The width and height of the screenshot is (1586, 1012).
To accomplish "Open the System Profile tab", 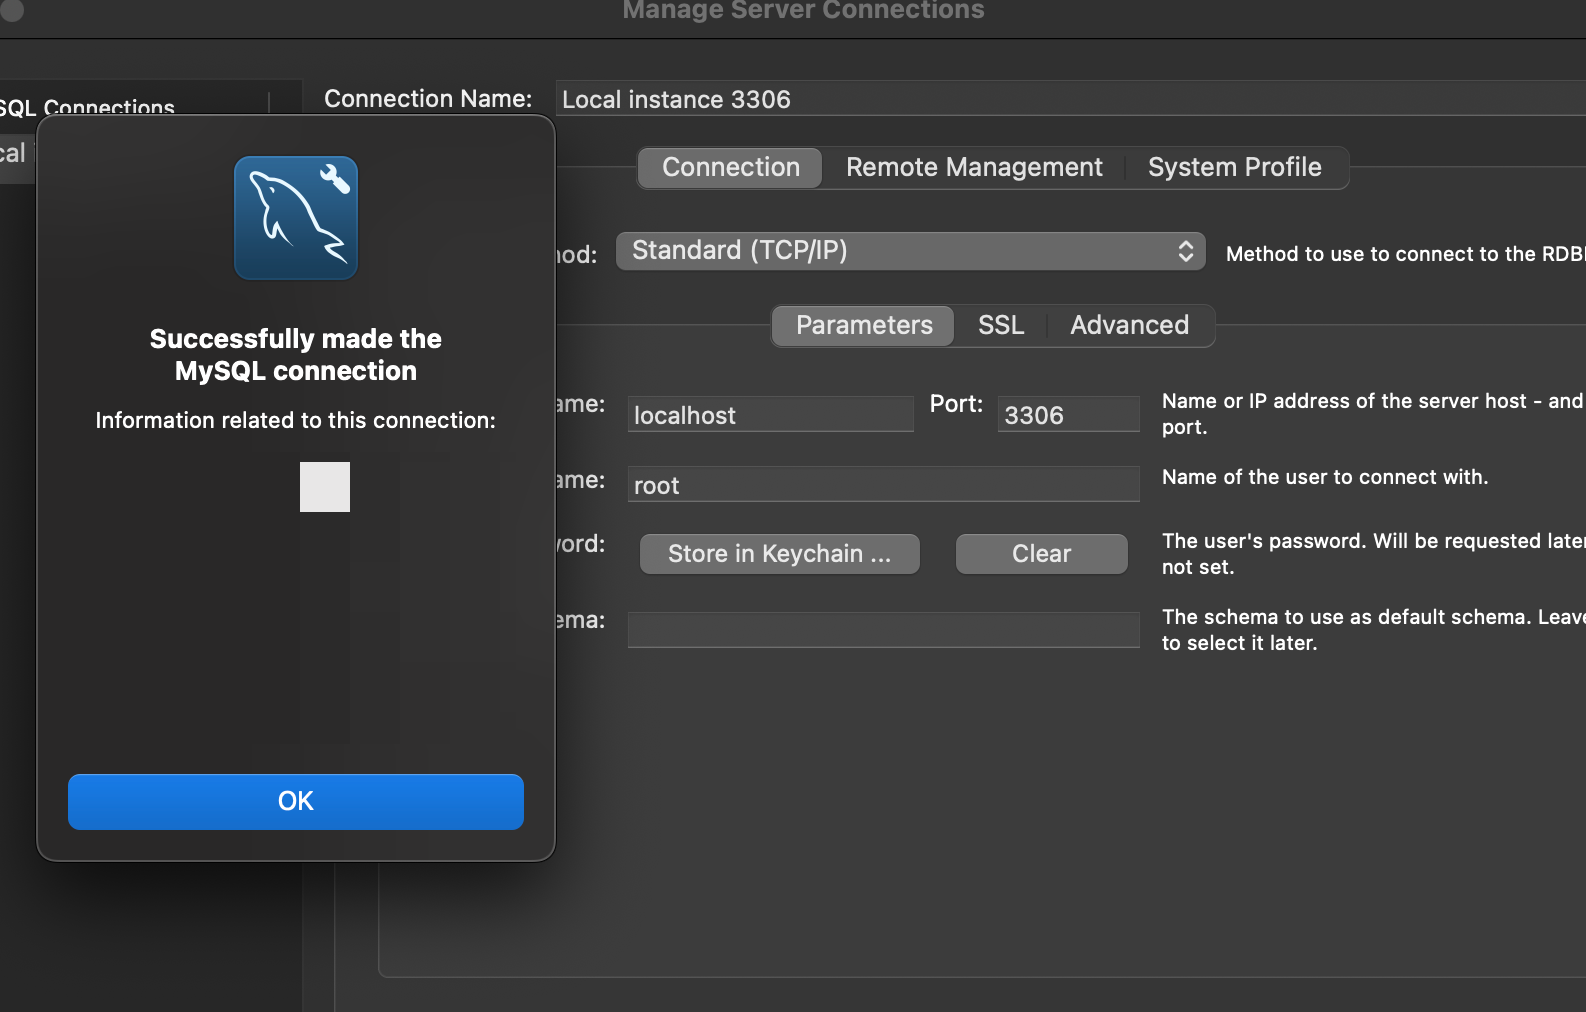I will (x=1234, y=167).
